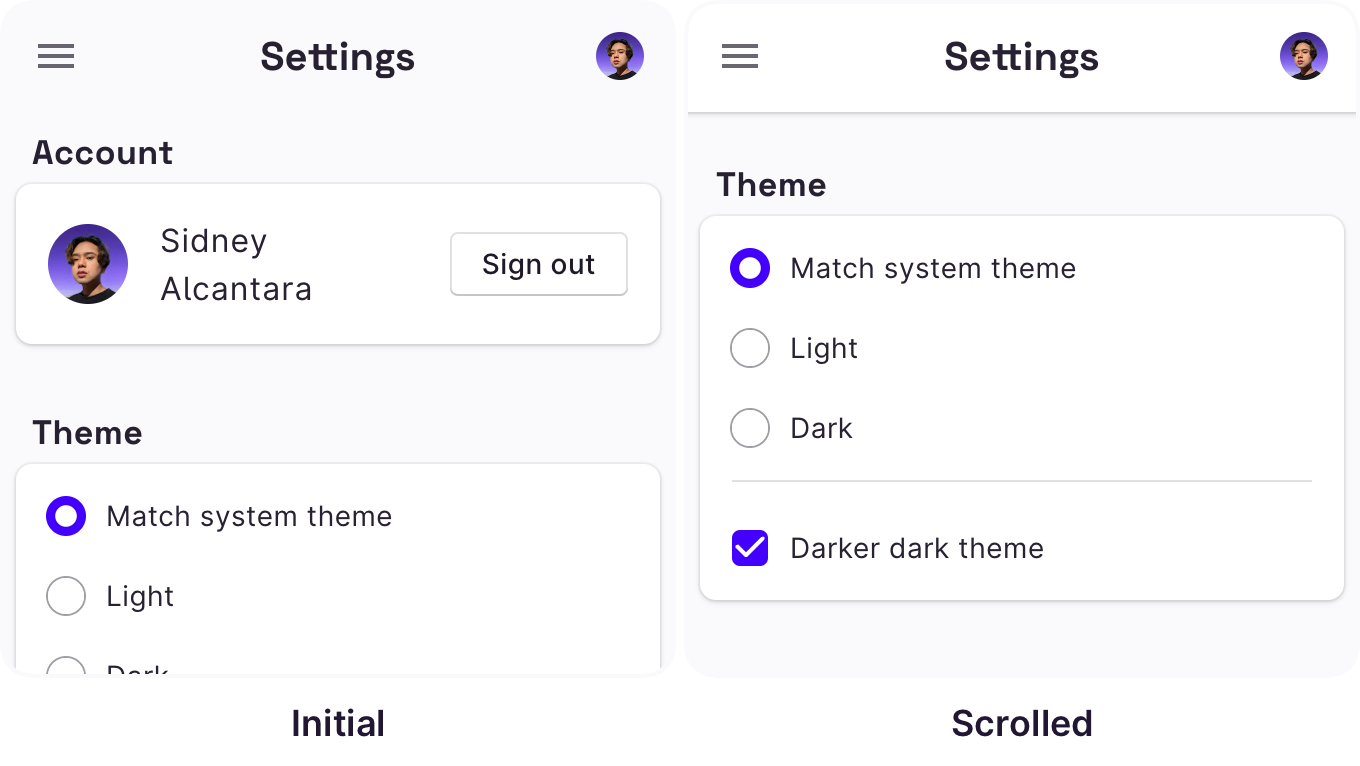The width and height of the screenshot is (1360, 766).
Task: Click the Account section heading
Action: (x=102, y=153)
